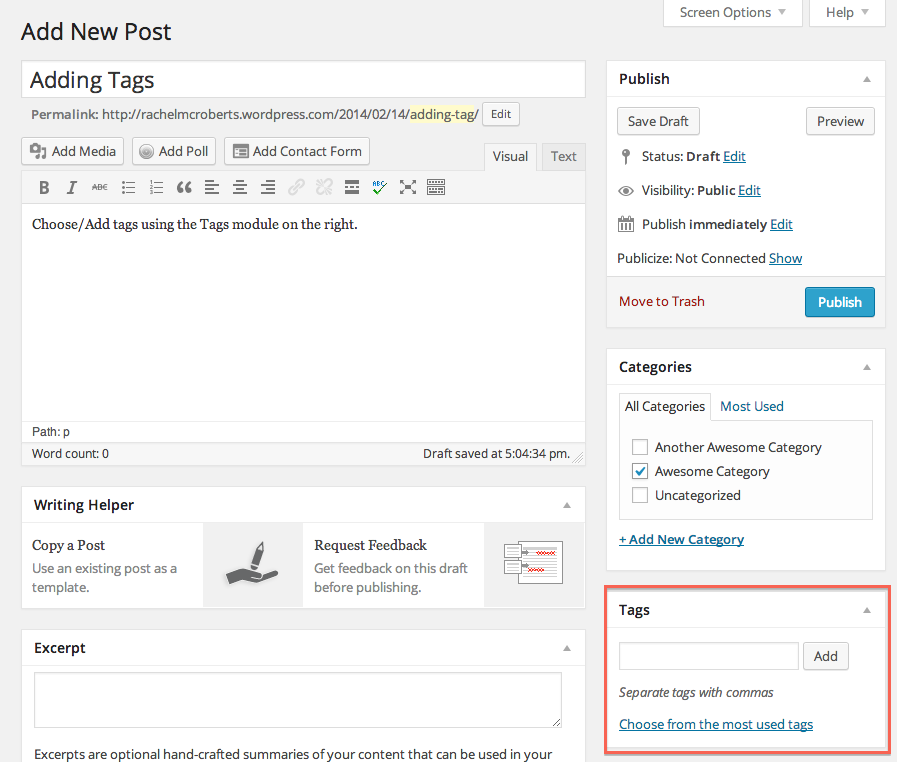Insert a bulleted list

128,187
